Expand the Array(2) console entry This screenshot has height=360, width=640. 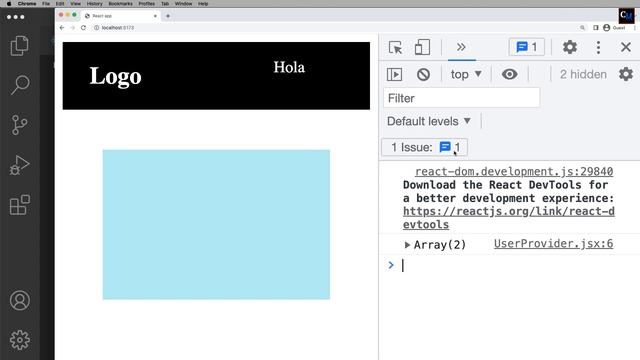click(x=407, y=245)
